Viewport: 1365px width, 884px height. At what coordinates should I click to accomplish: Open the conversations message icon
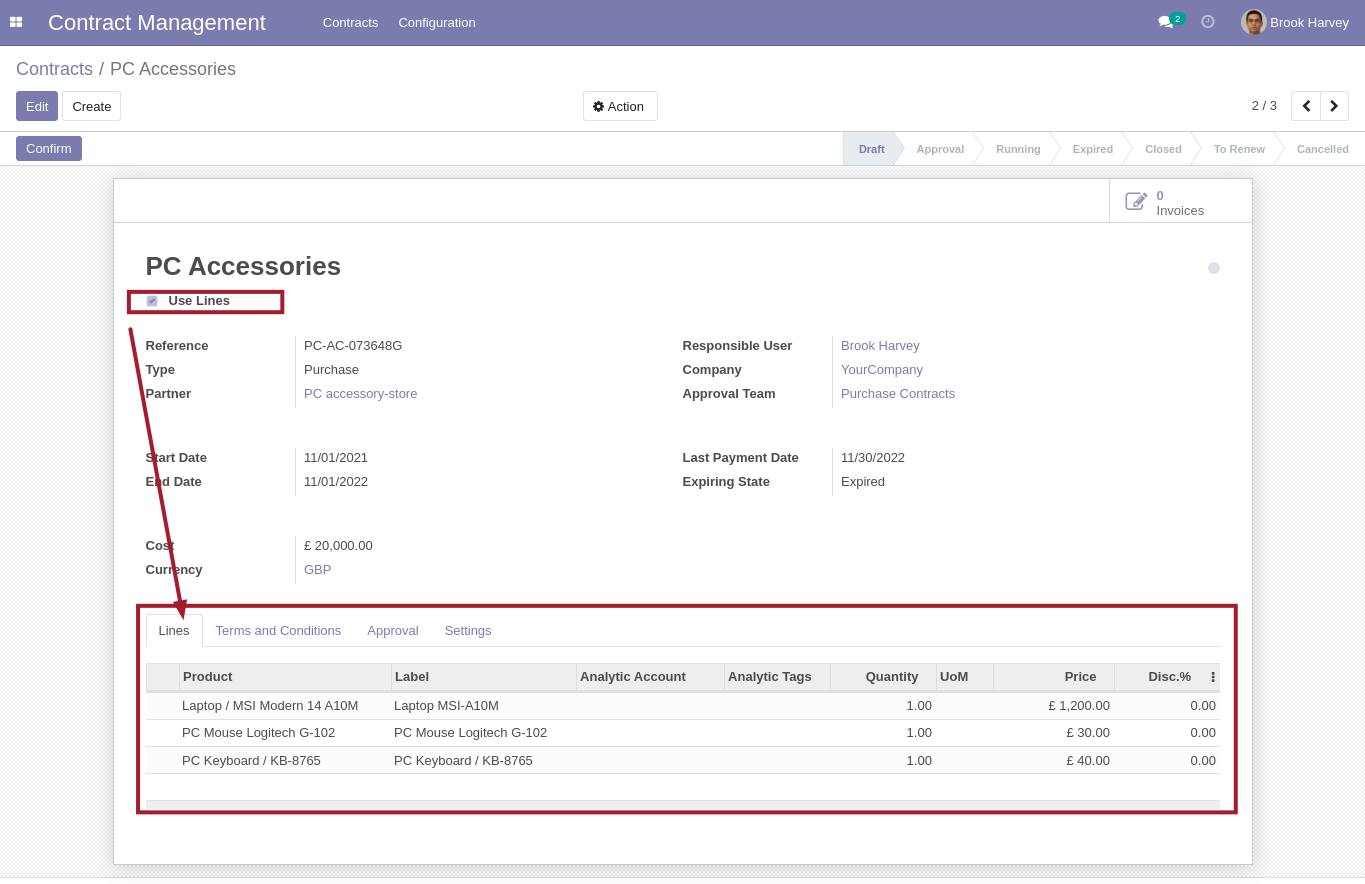[1165, 22]
